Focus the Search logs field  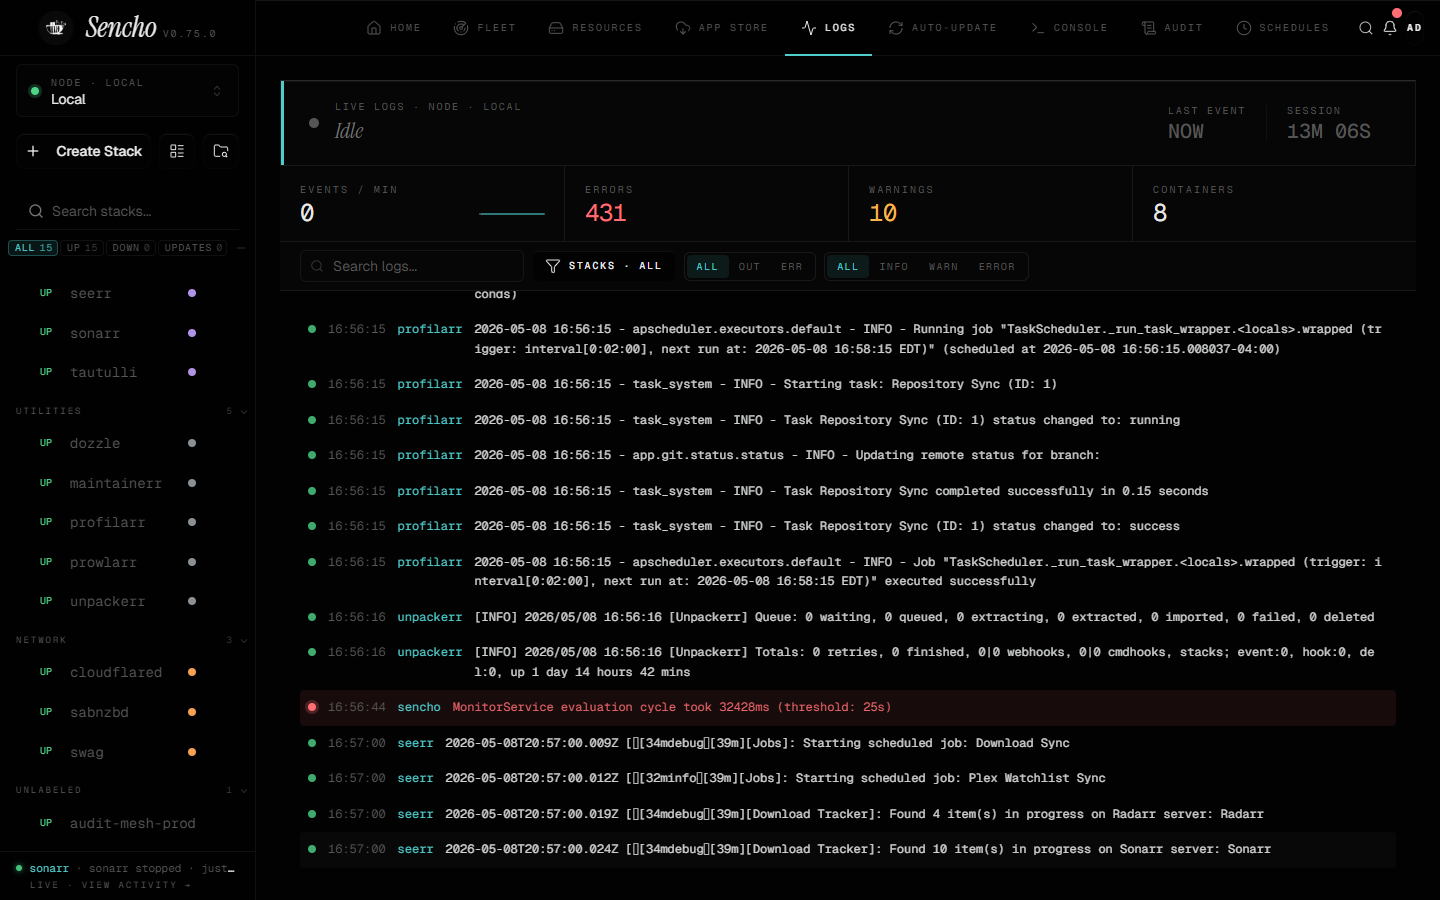[412, 266]
